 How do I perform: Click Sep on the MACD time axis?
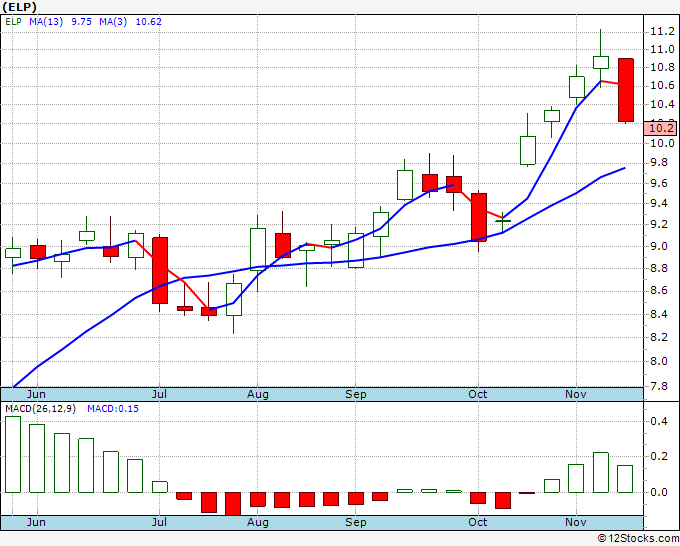(x=356, y=522)
